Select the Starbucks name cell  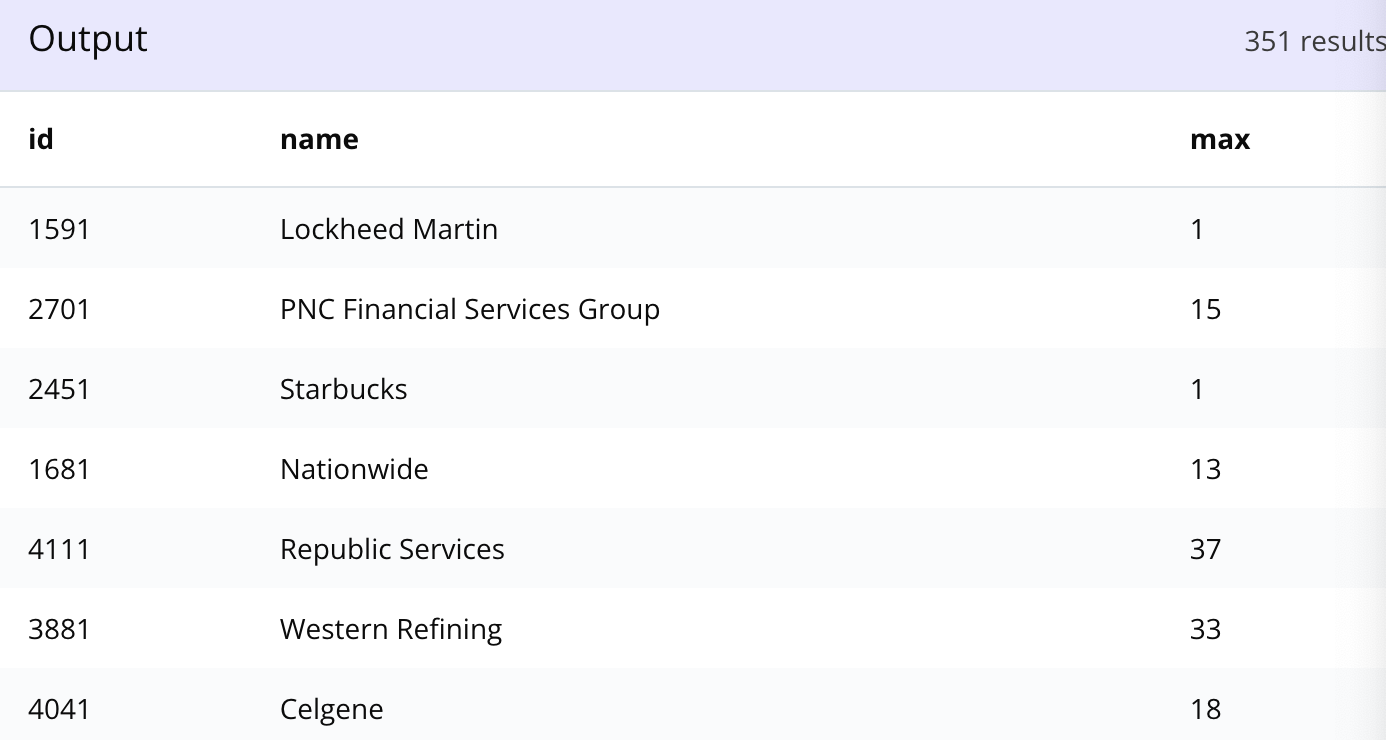pos(344,389)
